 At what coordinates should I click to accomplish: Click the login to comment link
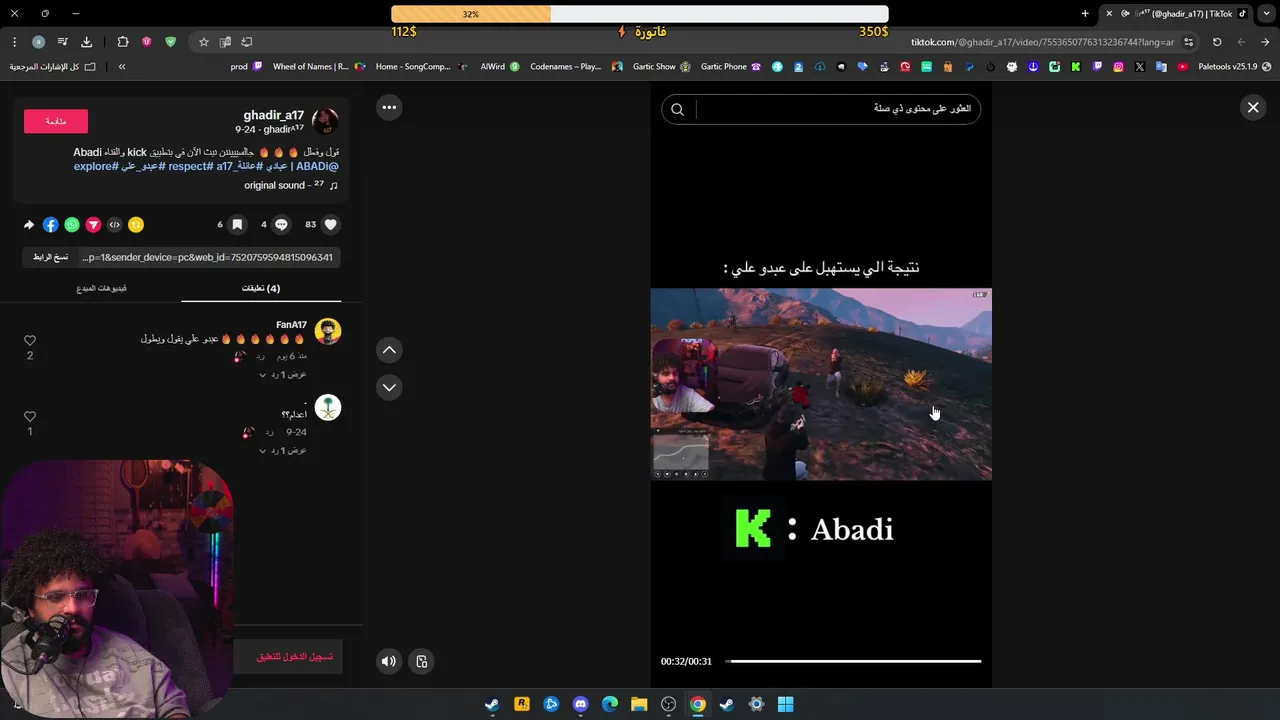(x=295, y=657)
